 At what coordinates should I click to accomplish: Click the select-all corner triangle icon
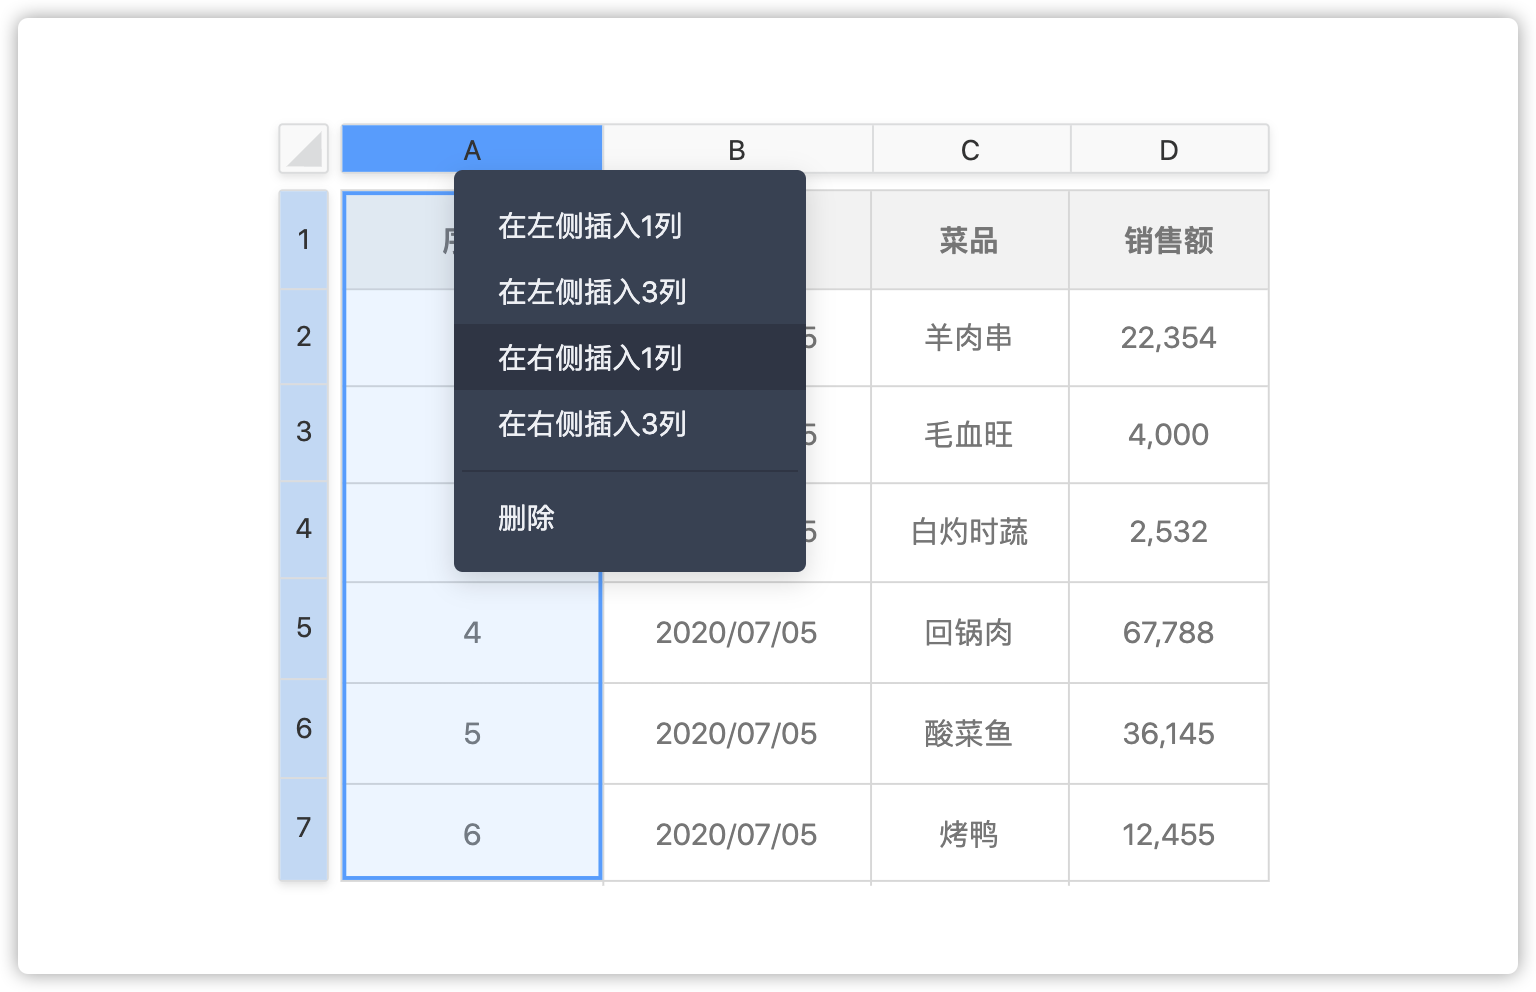304,149
